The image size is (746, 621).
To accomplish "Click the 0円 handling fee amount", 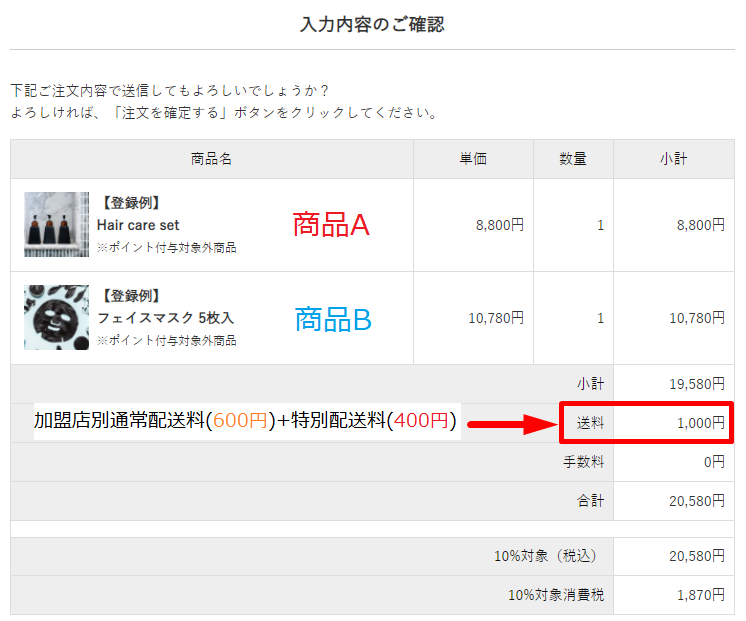I will pyautogui.click(x=713, y=462).
